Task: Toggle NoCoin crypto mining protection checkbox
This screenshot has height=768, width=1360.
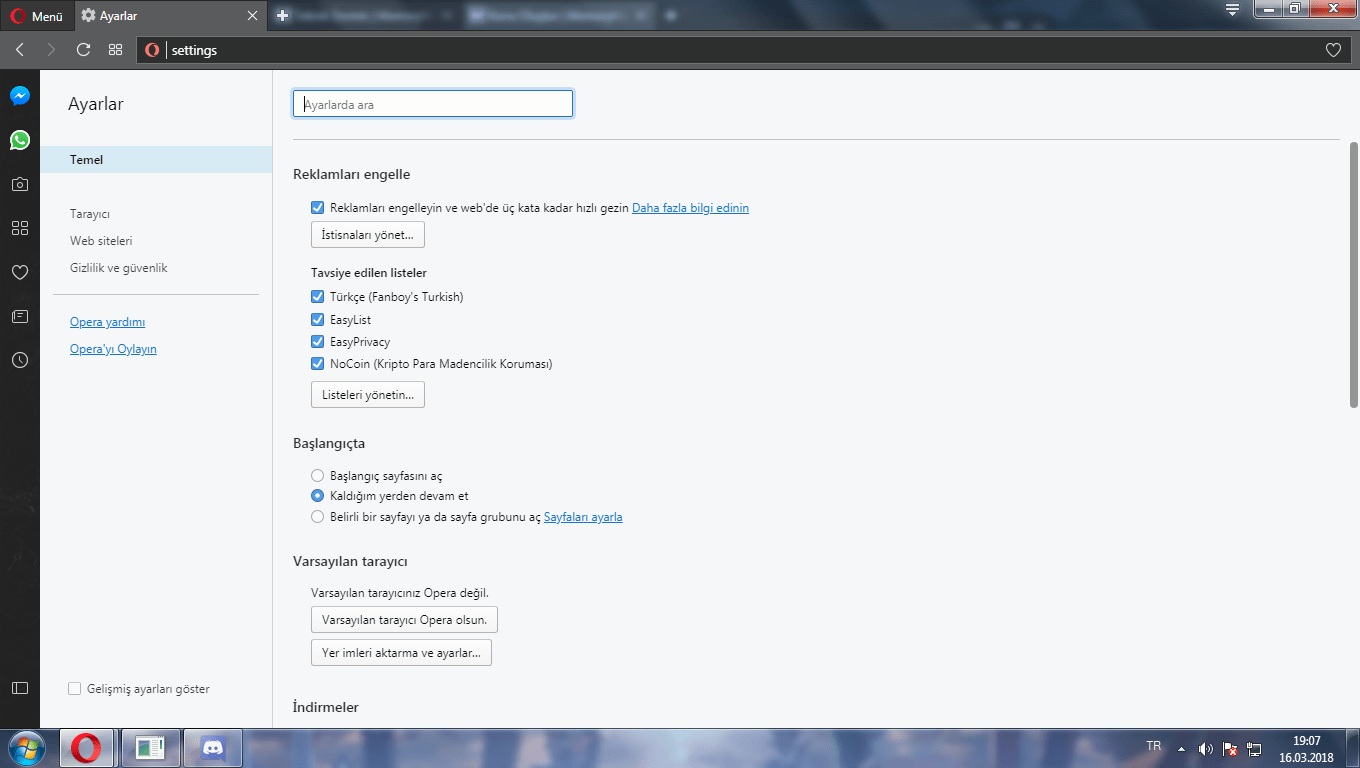Action: (x=318, y=364)
